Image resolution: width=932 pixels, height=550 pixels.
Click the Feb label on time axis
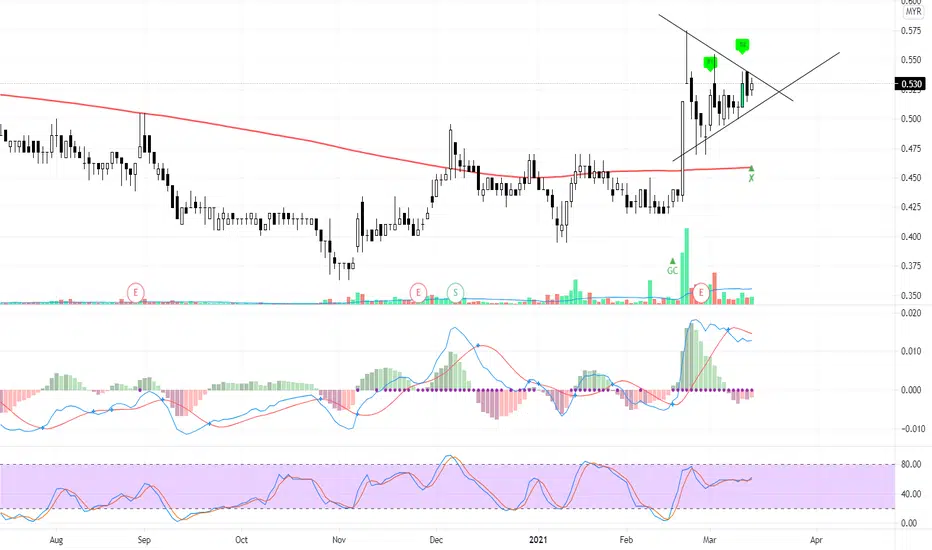pyautogui.click(x=626, y=540)
